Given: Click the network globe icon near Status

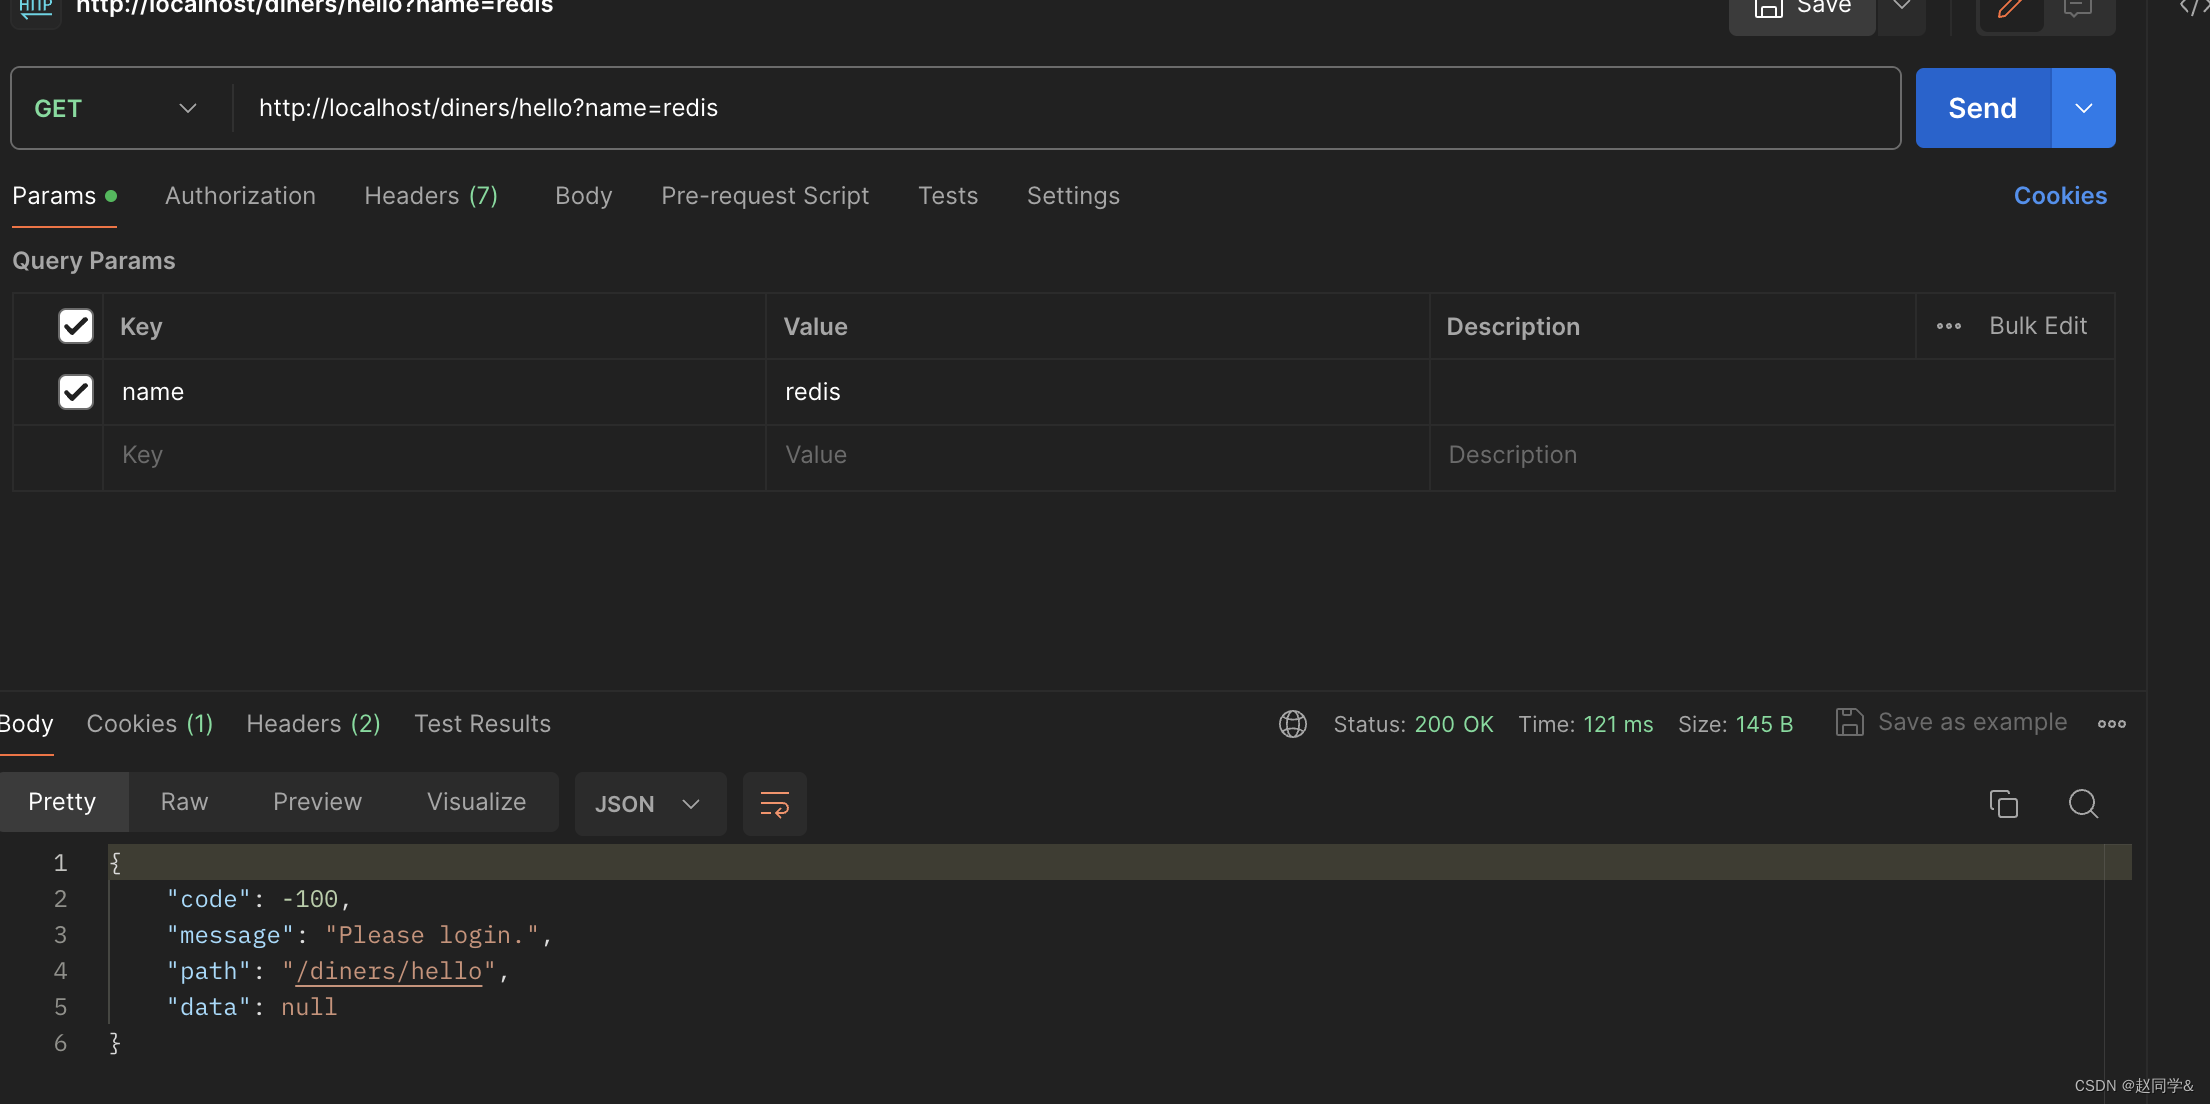Looking at the screenshot, I should tap(1292, 724).
